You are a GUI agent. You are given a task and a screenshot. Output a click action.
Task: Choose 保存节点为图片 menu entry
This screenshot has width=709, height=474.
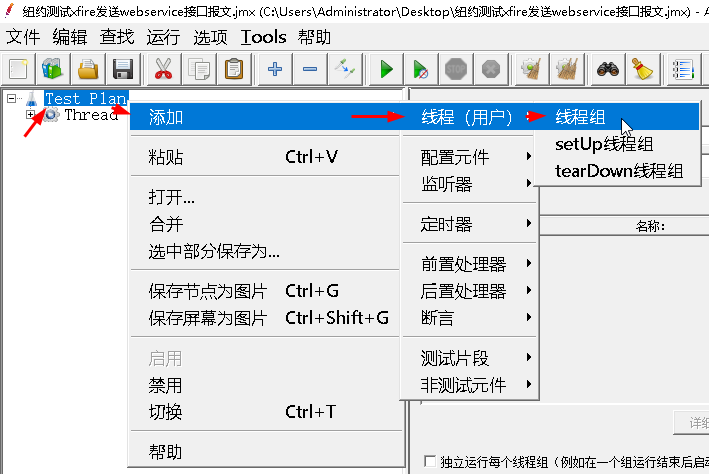pos(265,291)
